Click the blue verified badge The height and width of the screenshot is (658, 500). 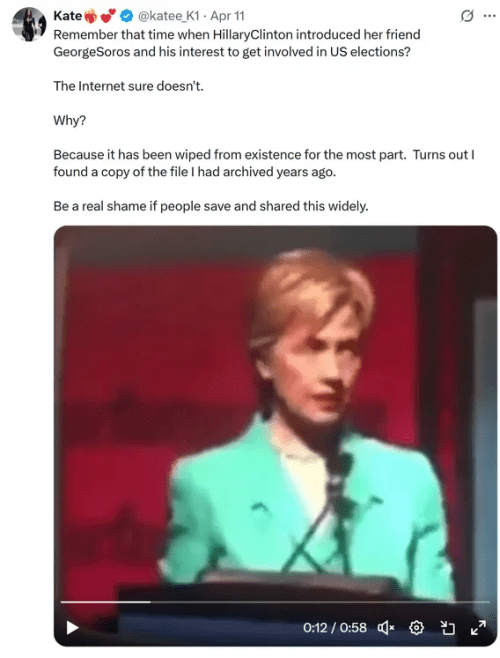pyautogui.click(x=126, y=16)
